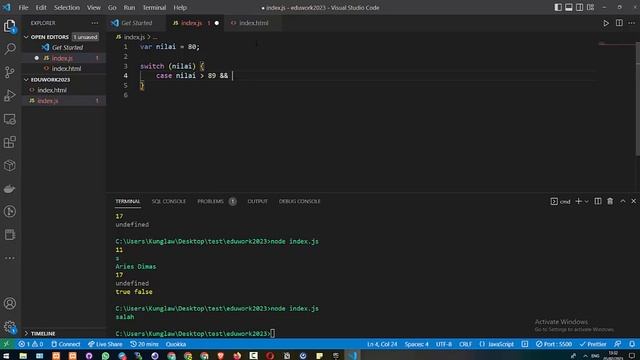Switch to the index.html editor tab
The width and height of the screenshot is (640, 360).
253,23
